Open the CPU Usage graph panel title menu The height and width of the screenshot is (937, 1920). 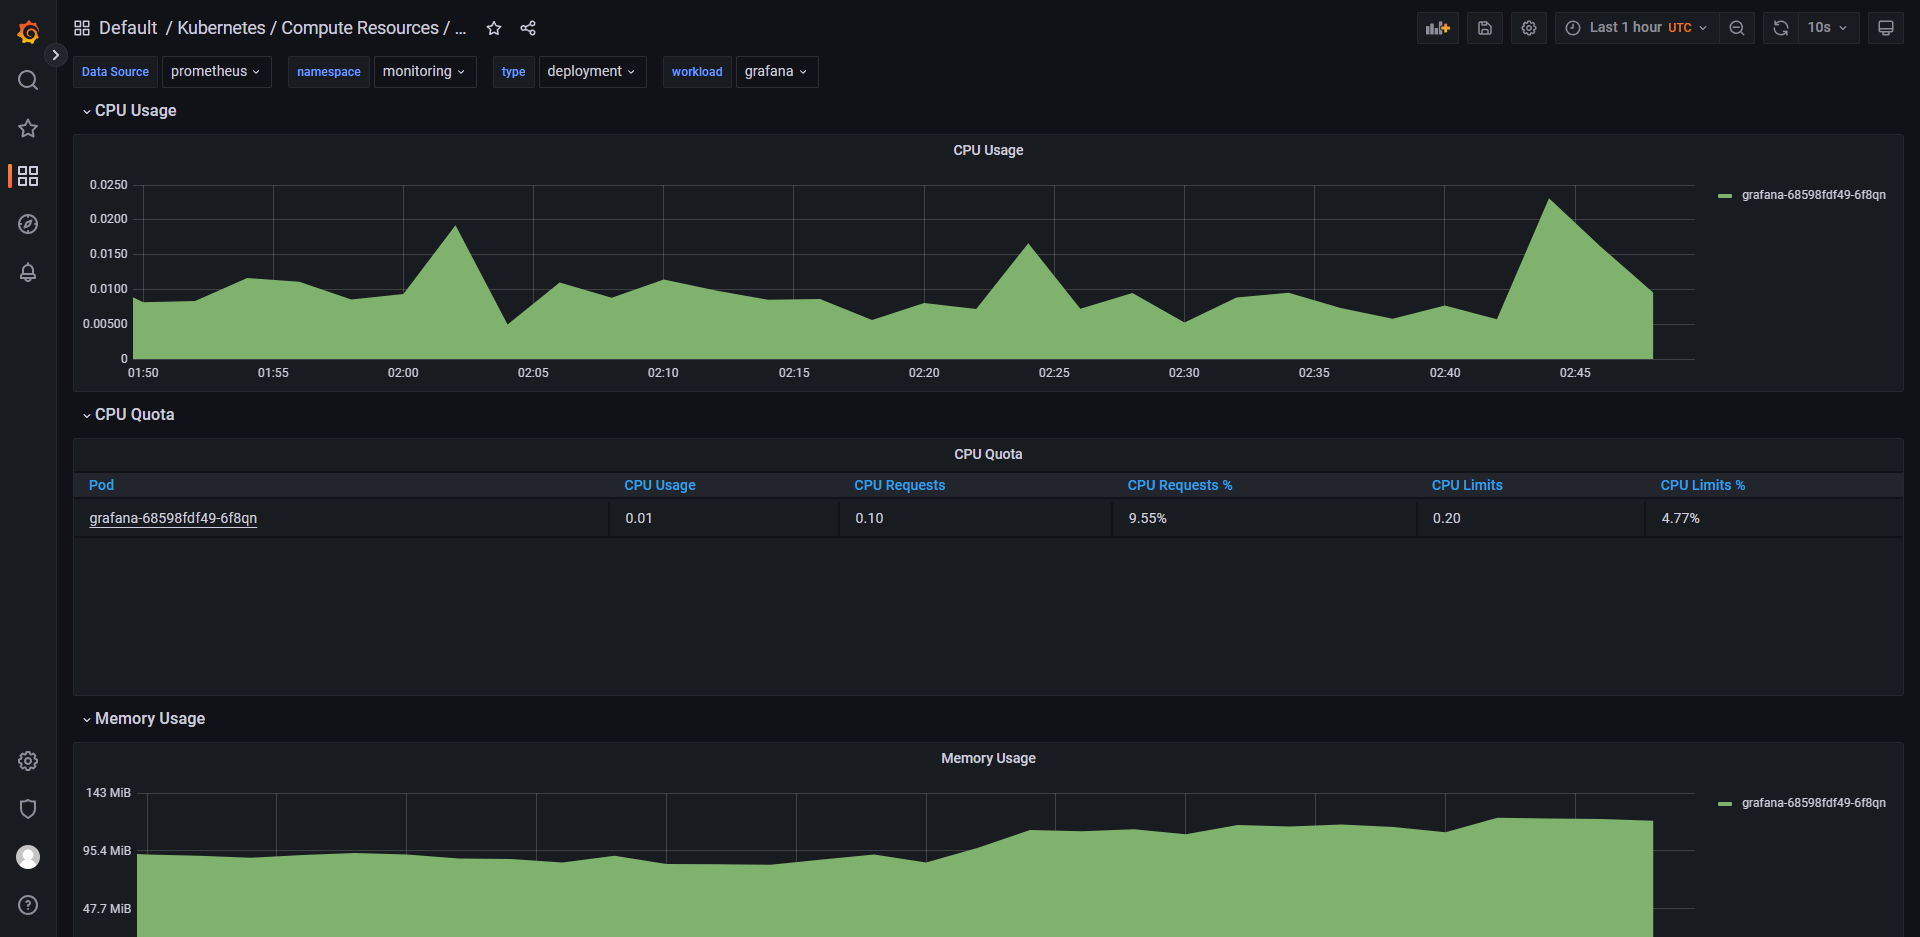pyautogui.click(x=988, y=150)
